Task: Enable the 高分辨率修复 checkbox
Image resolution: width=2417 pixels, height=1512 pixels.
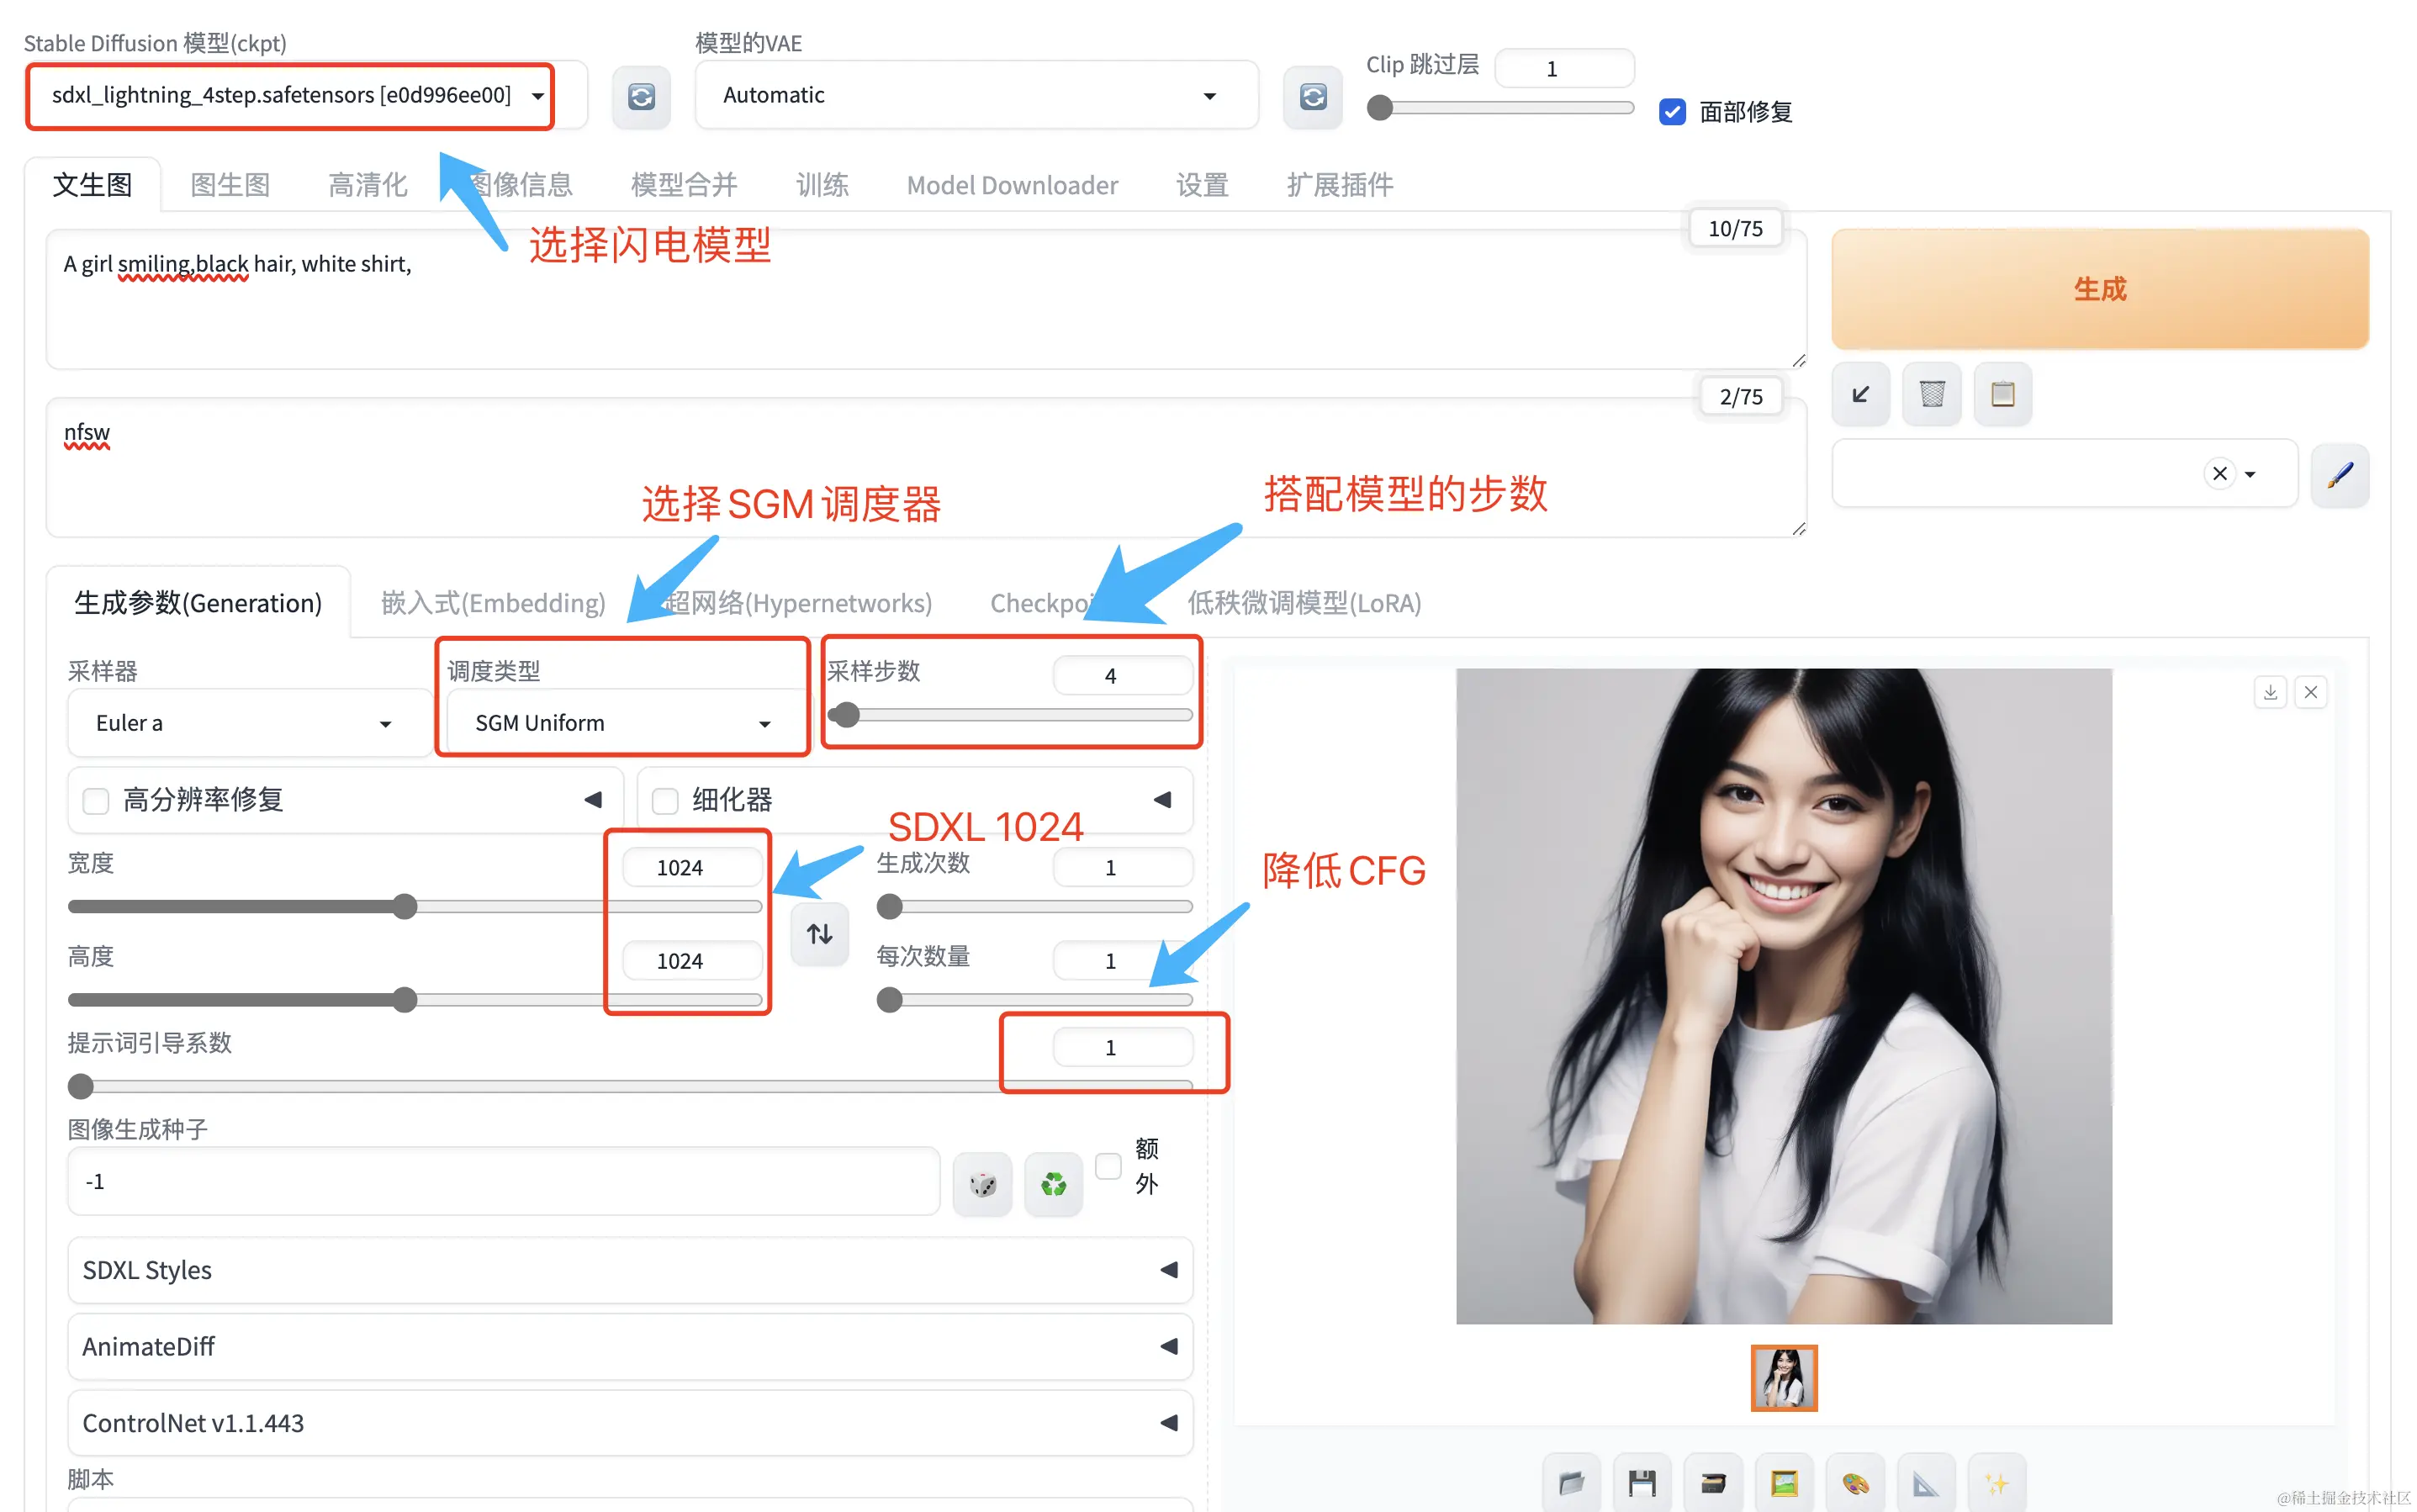Action: pyautogui.click(x=96, y=800)
